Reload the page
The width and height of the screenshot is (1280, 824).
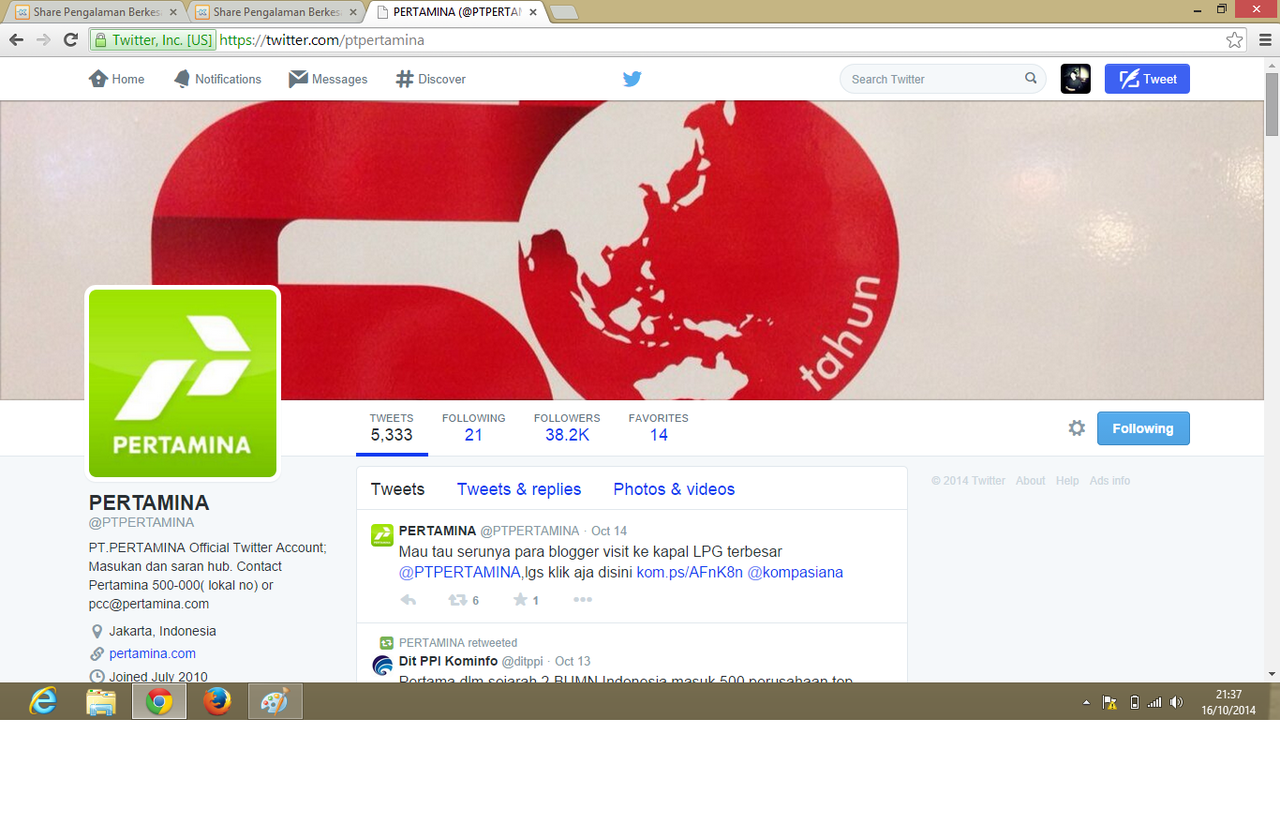70,40
